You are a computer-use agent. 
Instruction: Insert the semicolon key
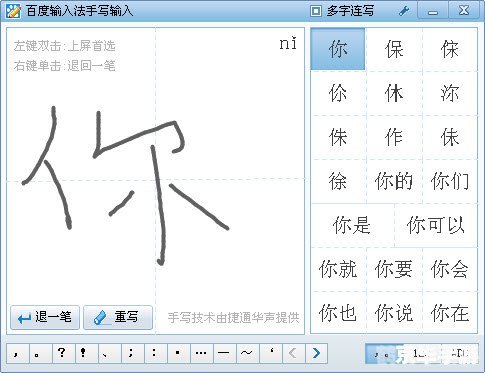pos(132,353)
